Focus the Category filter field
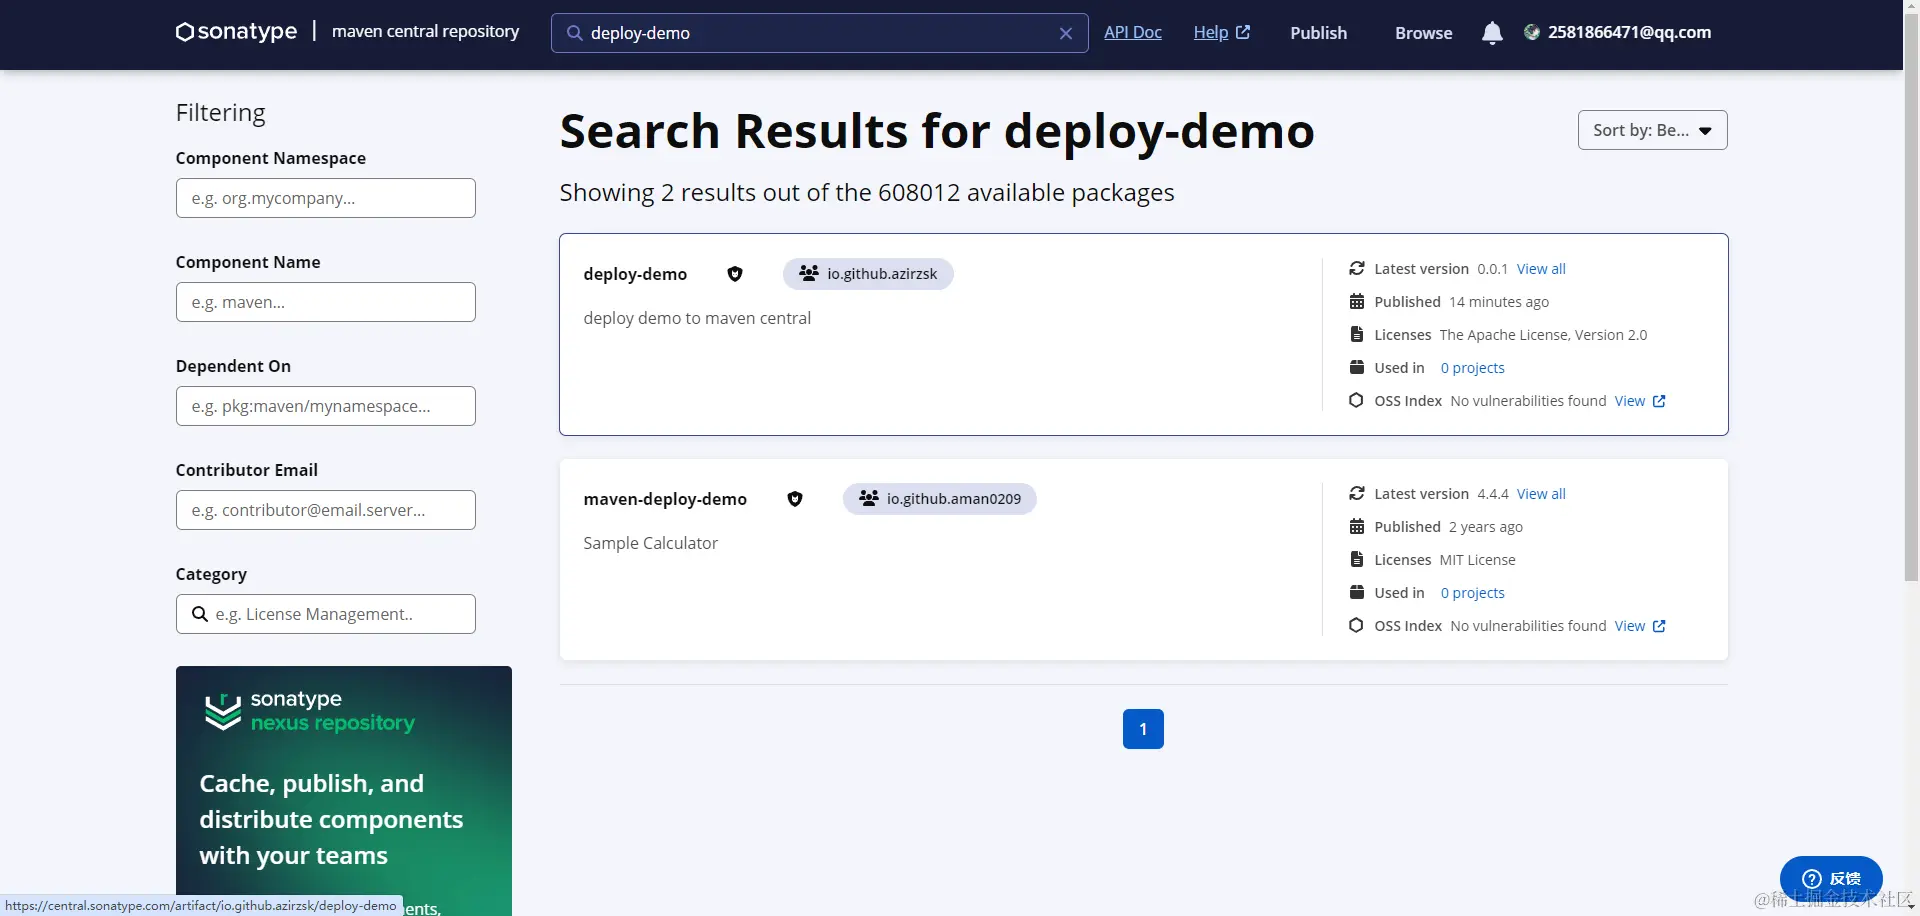Image resolution: width=1920 pixels, height=916 pixels. [325, 614]
